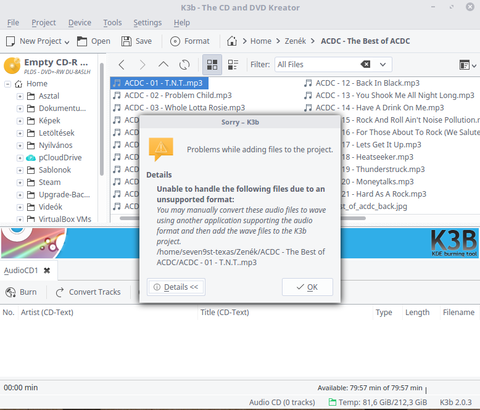Screen dimensions: 480x410
Task: Select the Thunderstruck.mp3 file
Action: pos(383,169)
